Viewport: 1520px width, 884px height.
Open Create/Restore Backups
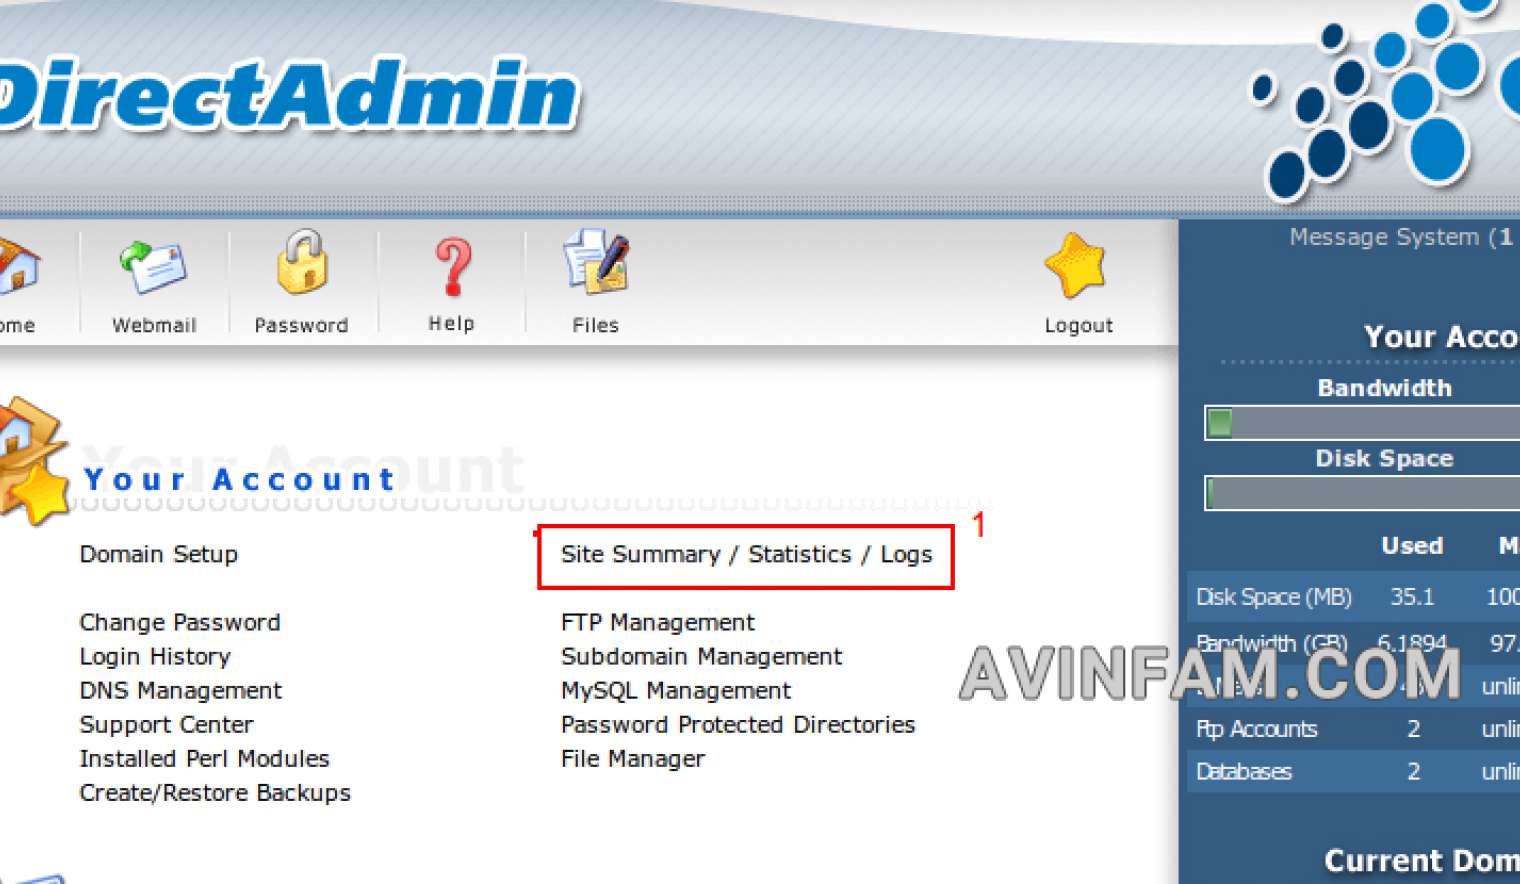click(x=215, y=792)
